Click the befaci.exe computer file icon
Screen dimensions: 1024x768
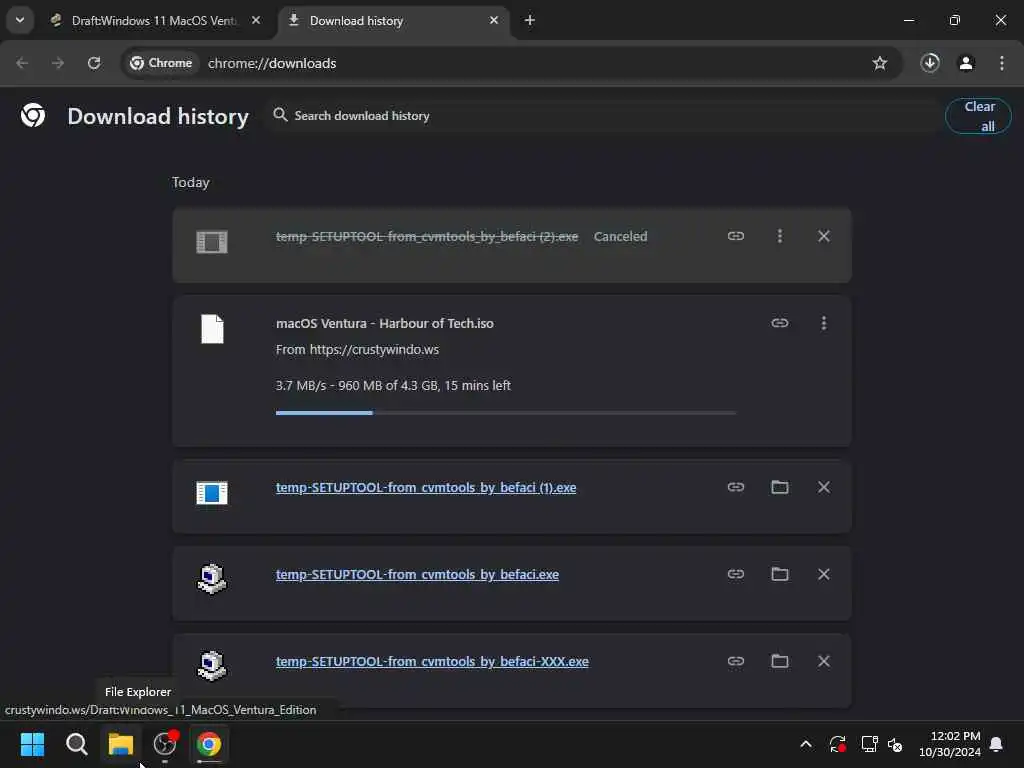coord(212,579)
